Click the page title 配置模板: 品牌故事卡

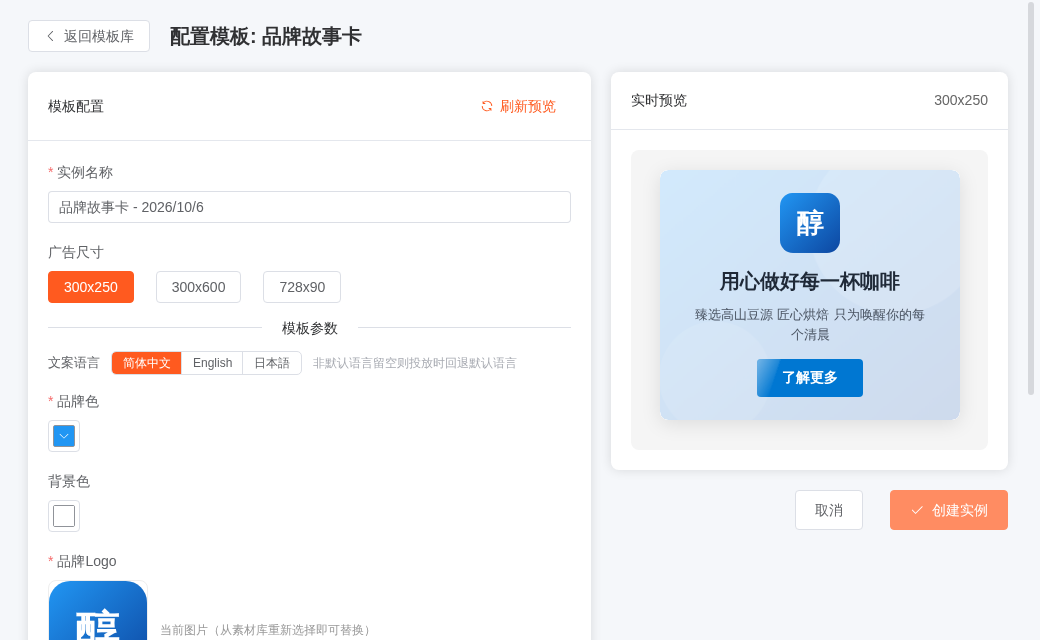265,36
